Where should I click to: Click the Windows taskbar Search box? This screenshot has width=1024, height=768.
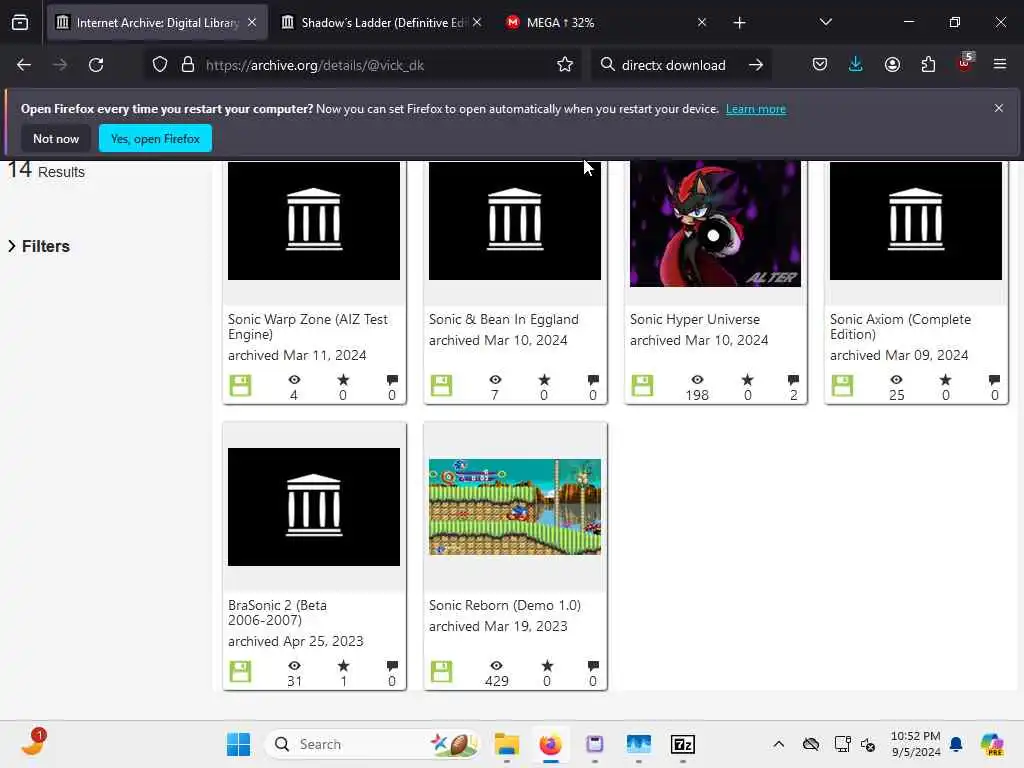coord(372,744)
